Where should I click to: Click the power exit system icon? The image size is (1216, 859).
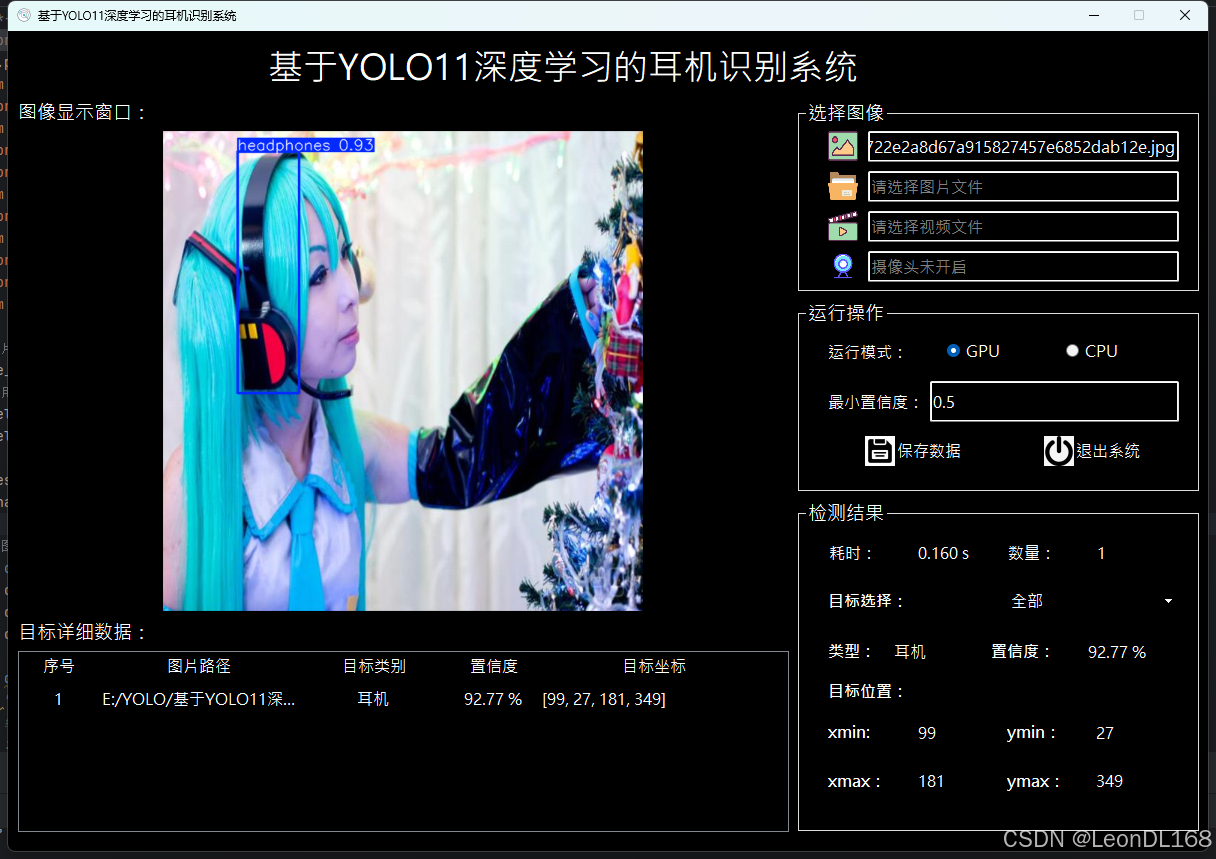click(x=1059, y=451)
